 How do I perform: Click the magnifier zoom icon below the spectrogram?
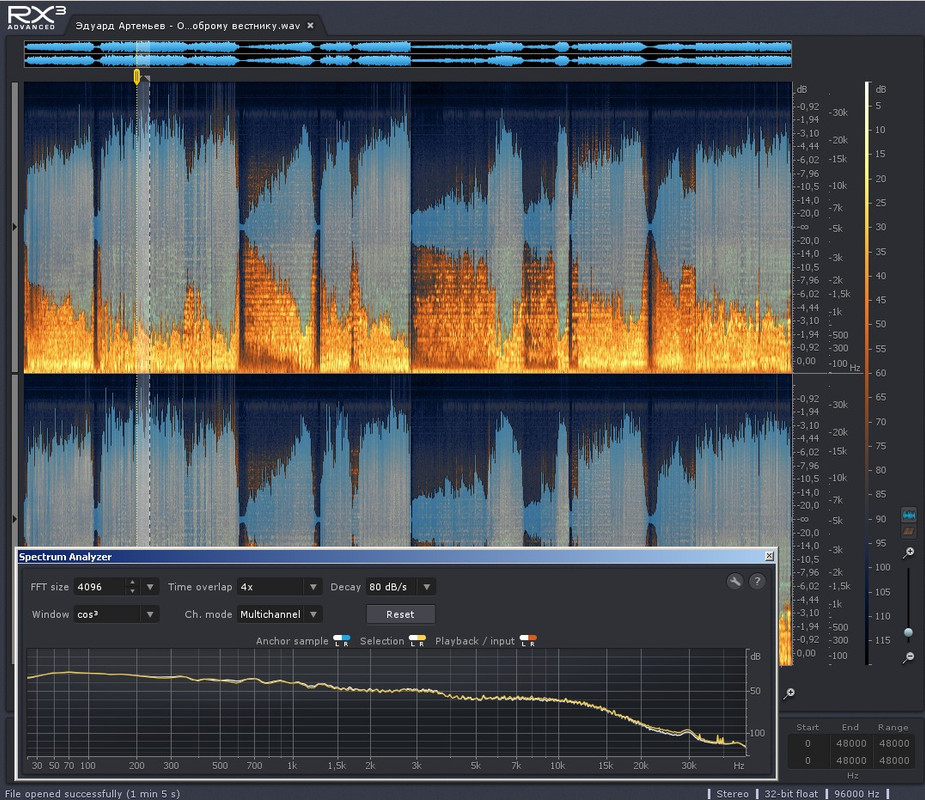789,693
